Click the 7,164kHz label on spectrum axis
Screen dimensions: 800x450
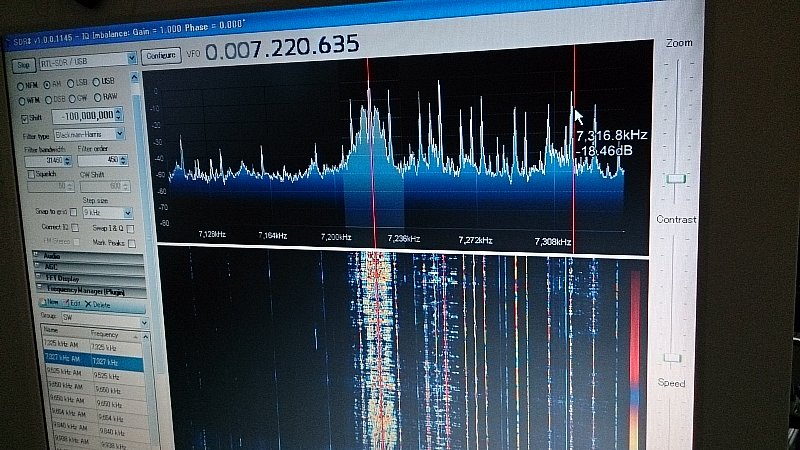click(272, 236)
